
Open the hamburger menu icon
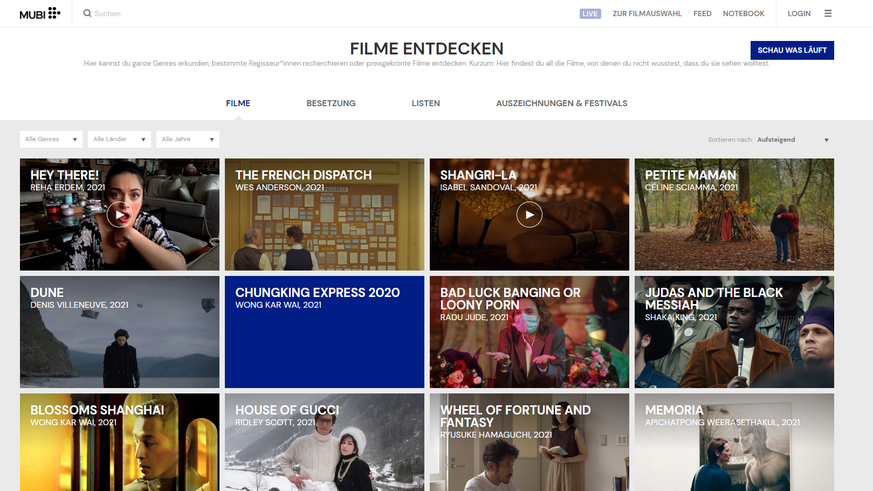827,14
